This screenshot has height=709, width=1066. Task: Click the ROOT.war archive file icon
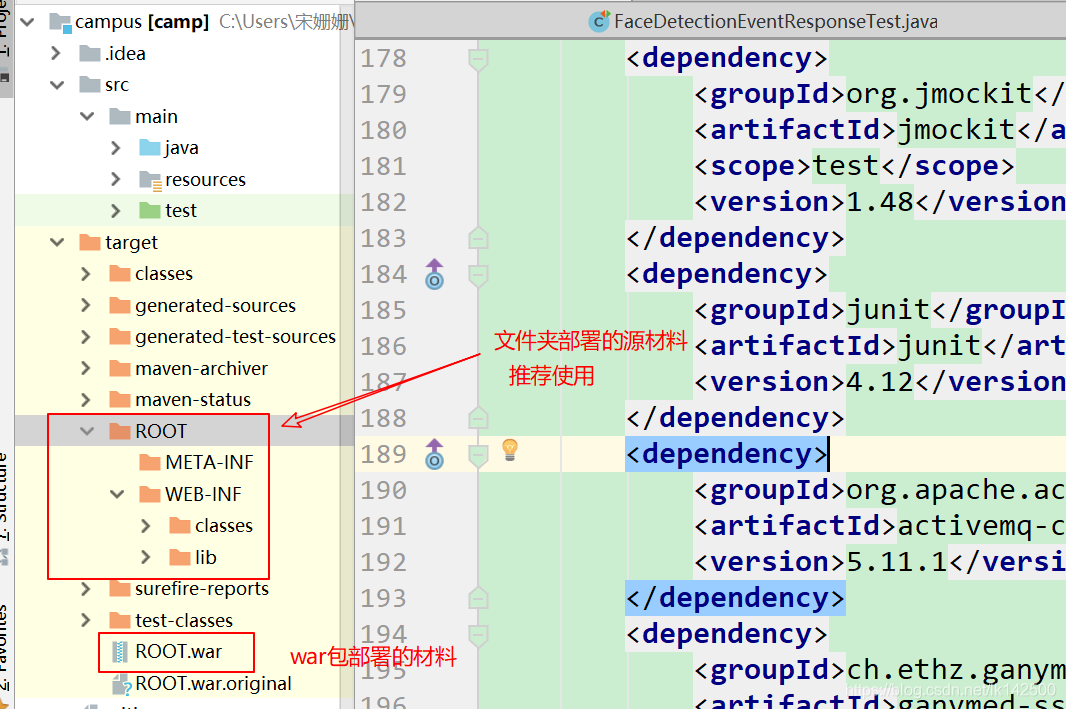120,651
